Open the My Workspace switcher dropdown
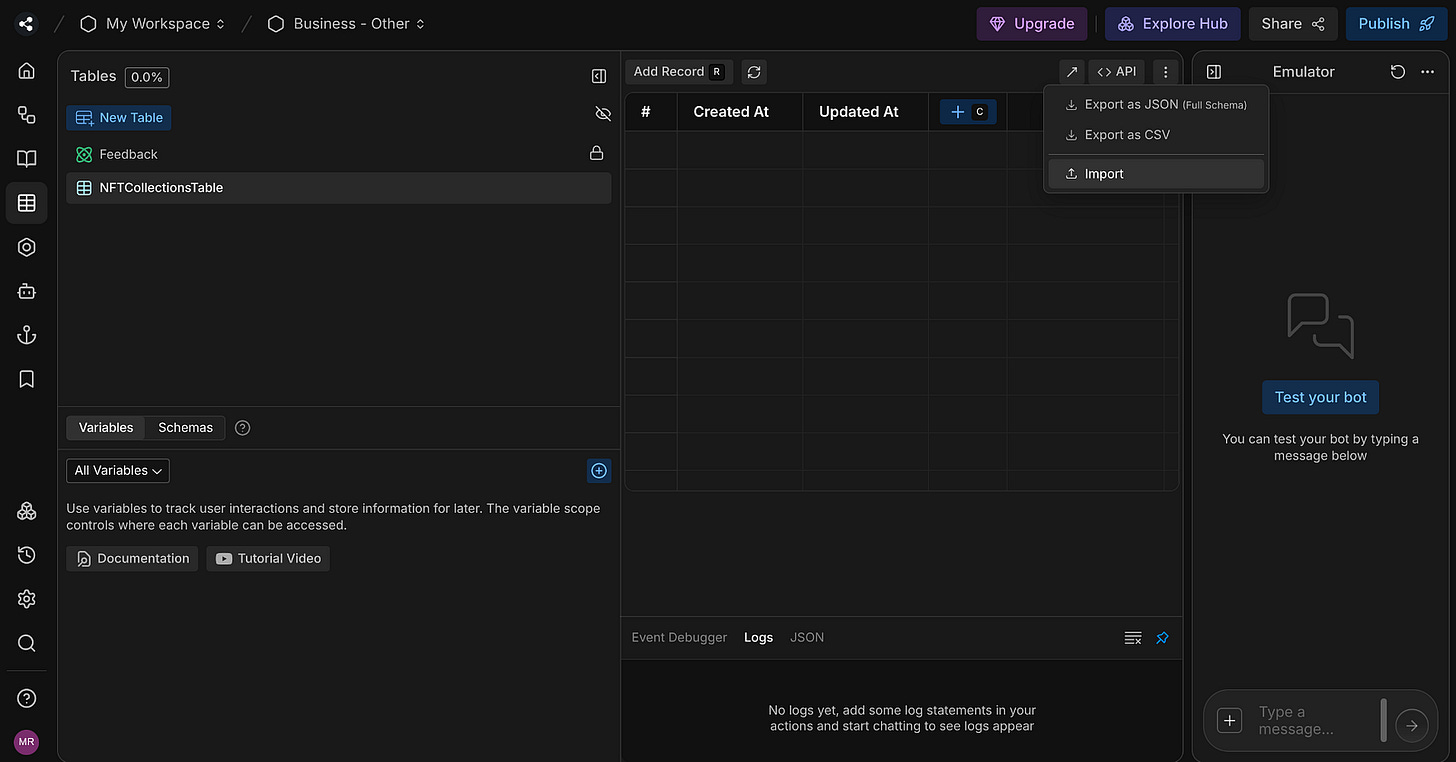Viewport: 1456px width, 762px height. click(x=153, y=24)
